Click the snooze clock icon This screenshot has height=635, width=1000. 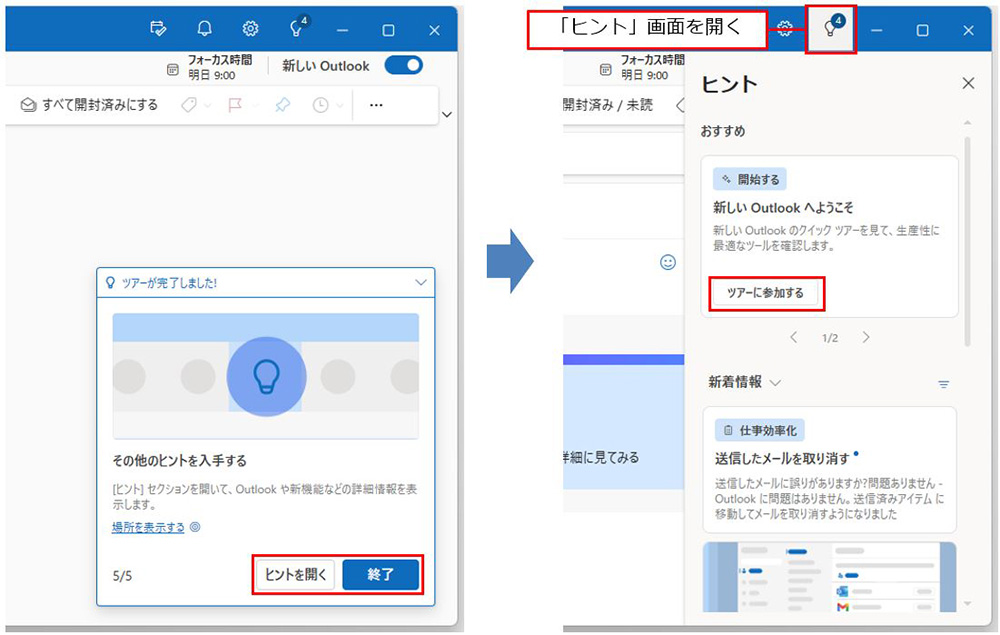[x=320, y=104]
